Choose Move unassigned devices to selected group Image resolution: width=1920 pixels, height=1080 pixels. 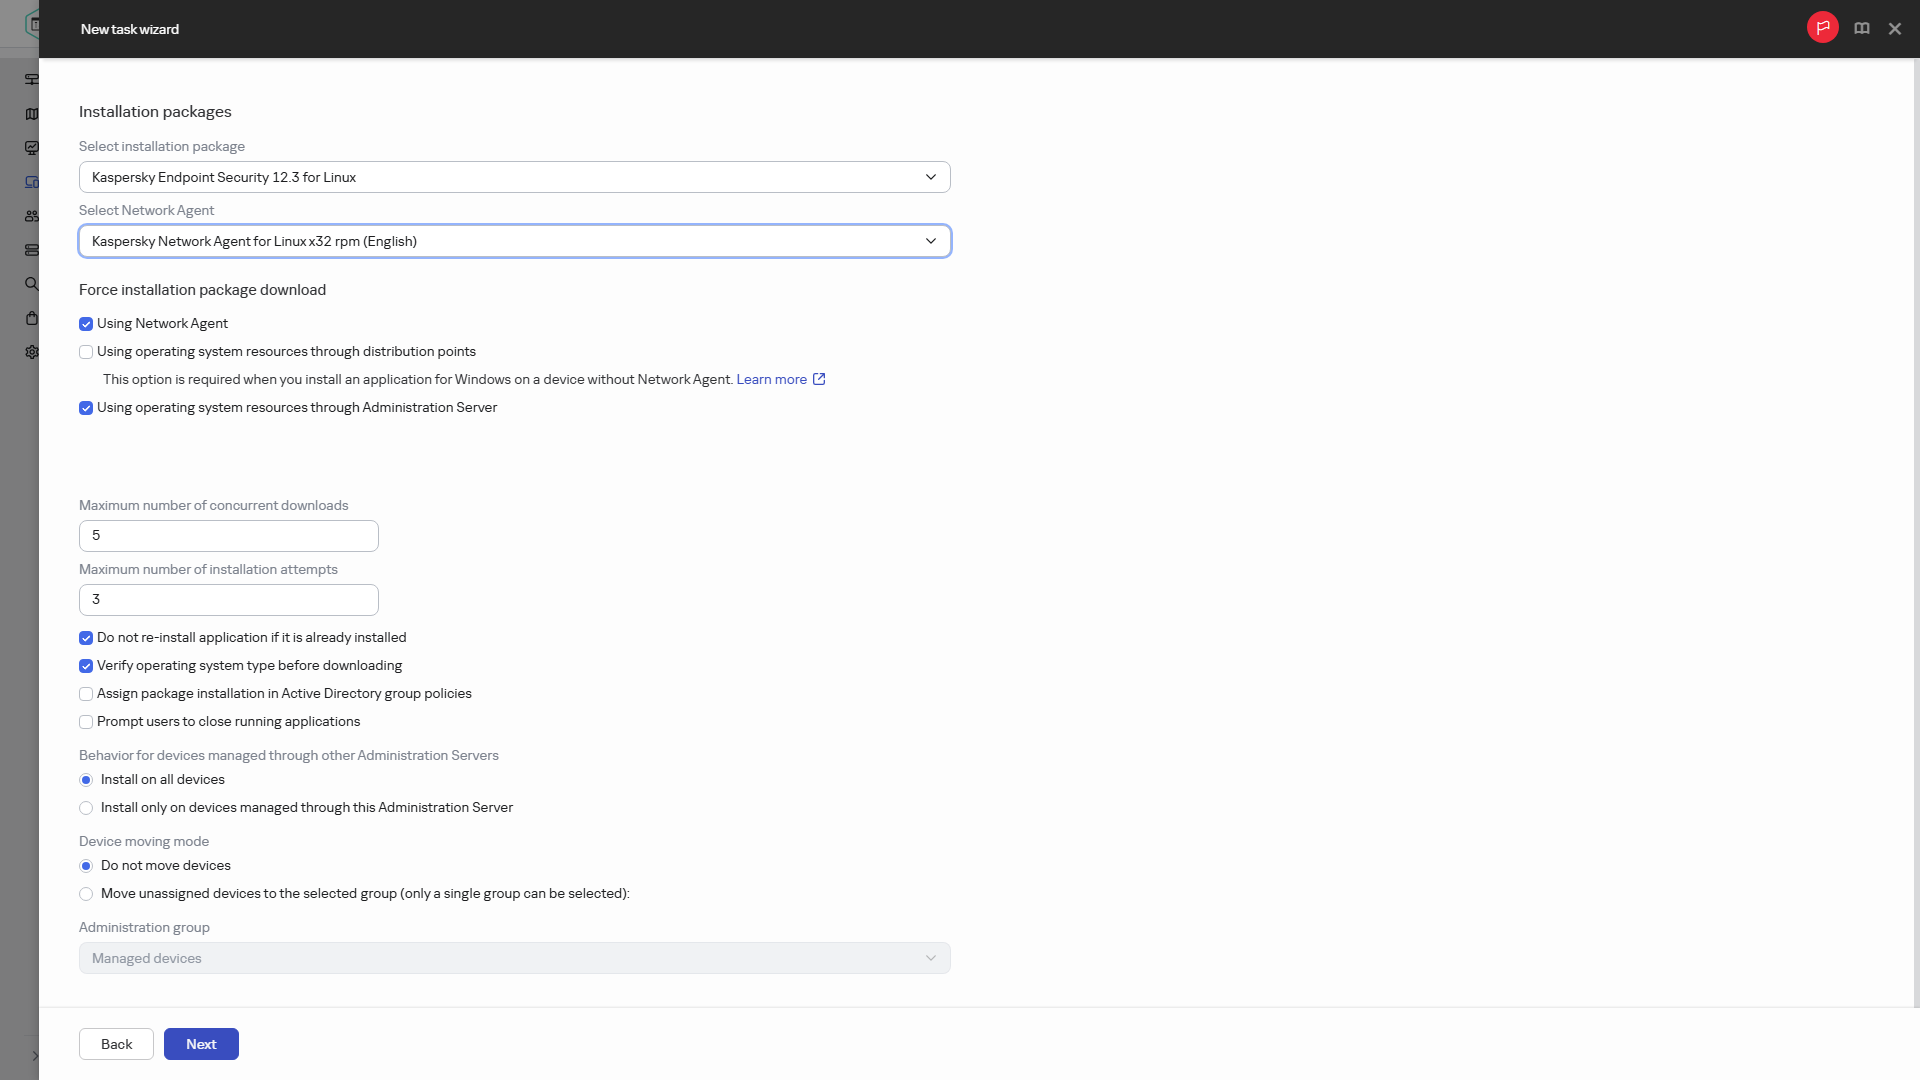coord(86,894)
